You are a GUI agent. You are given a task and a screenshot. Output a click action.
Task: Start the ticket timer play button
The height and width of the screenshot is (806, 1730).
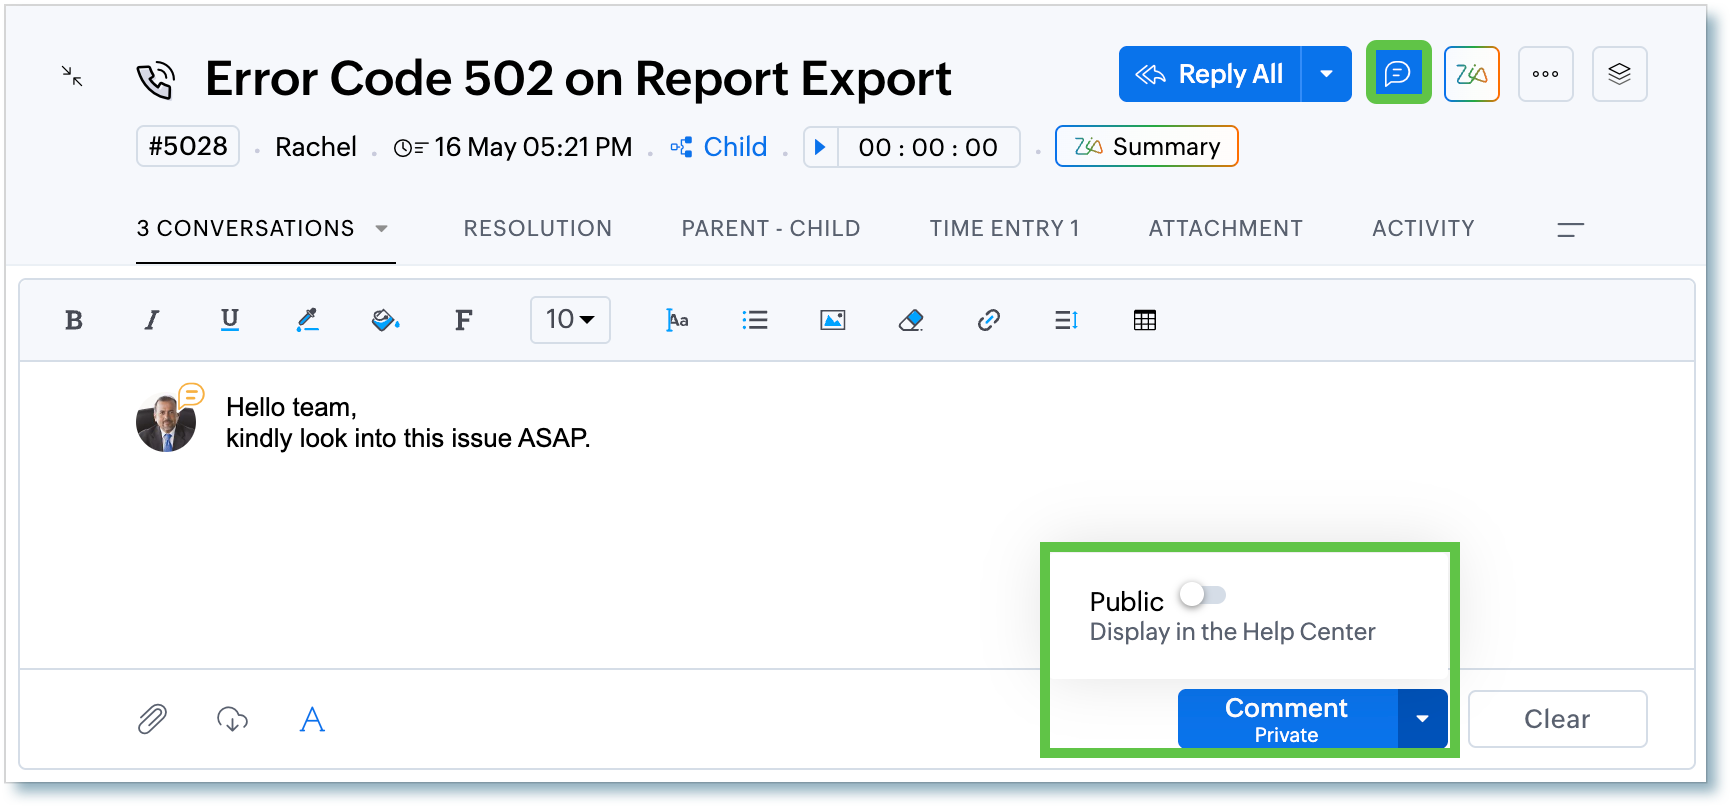pos(820,147)
